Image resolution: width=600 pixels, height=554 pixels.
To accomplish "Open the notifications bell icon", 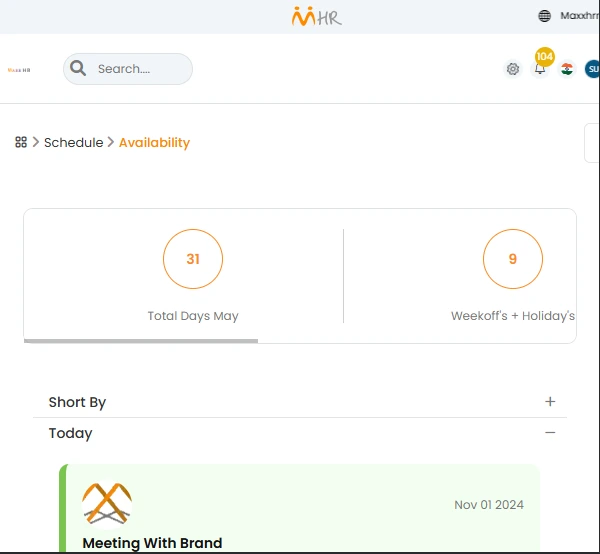I will click(x=540, y=69).
